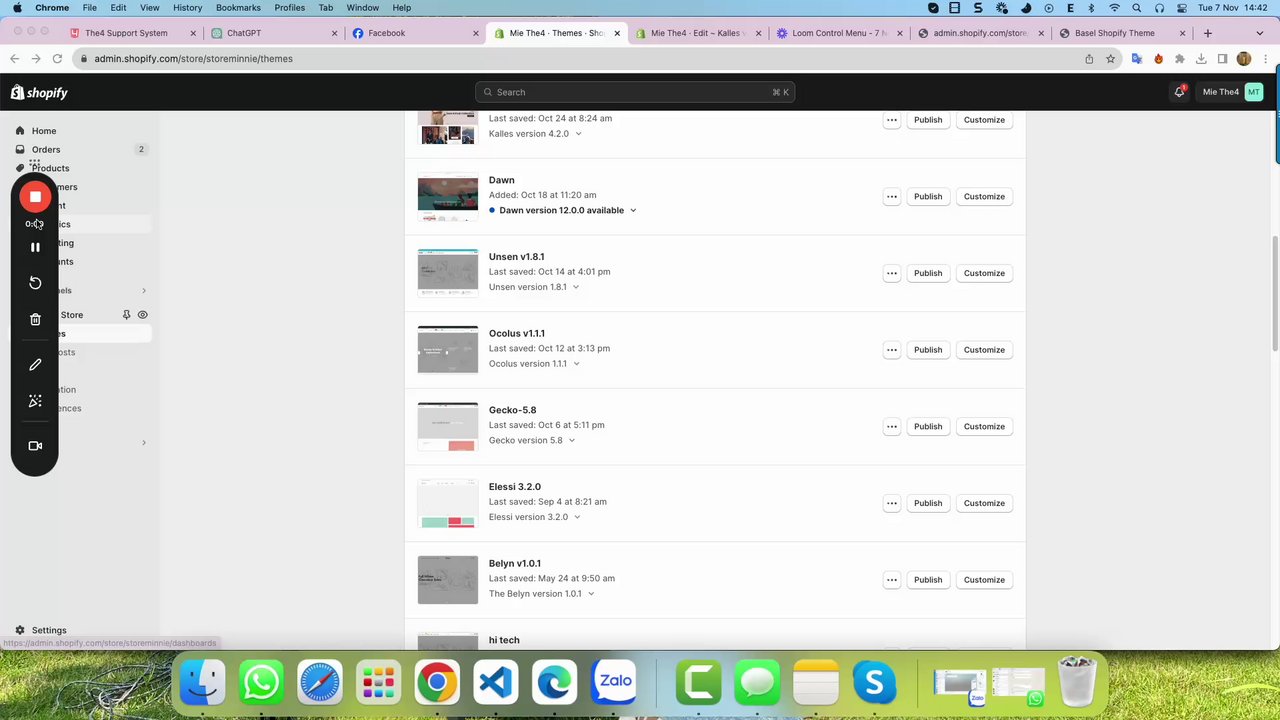Open WhatsApp from the Dock
The width and height of the screenshot is (1280, 720).
(x=261, y=683)
